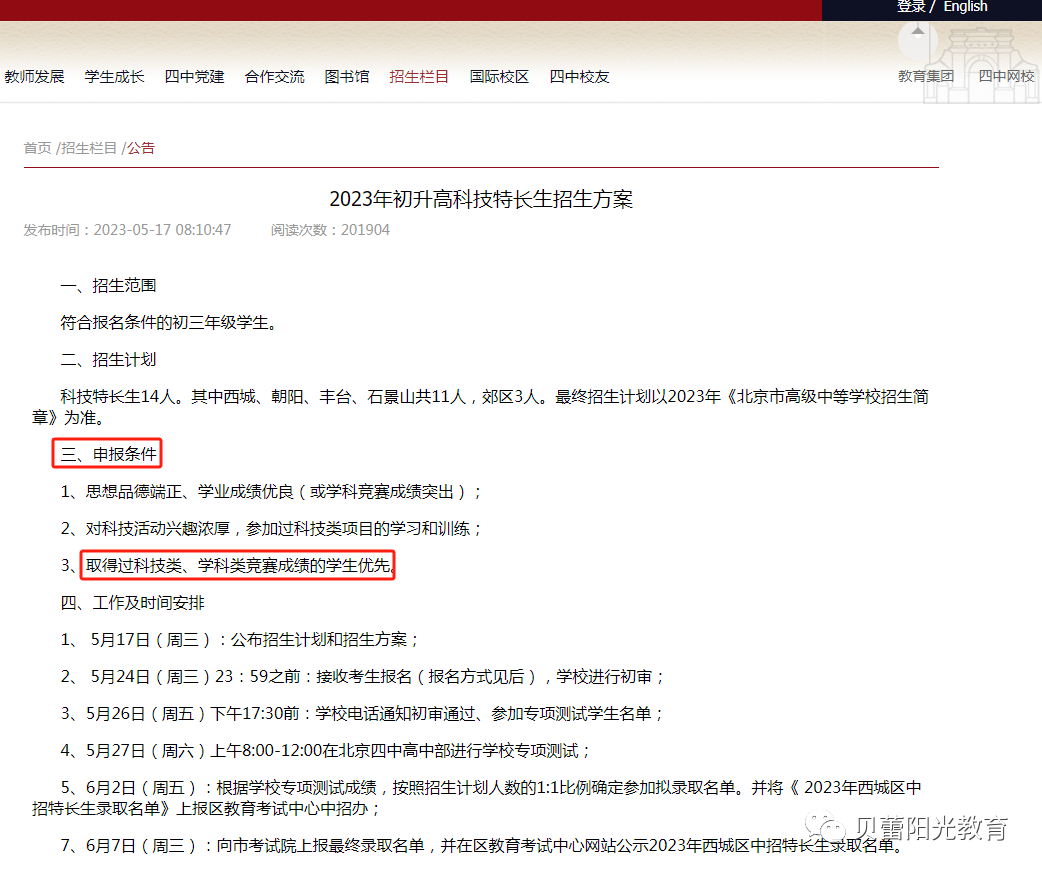Click the read count 阅读次数：201904
Viewport: 1042px width, 874px height.
(330, 230)
